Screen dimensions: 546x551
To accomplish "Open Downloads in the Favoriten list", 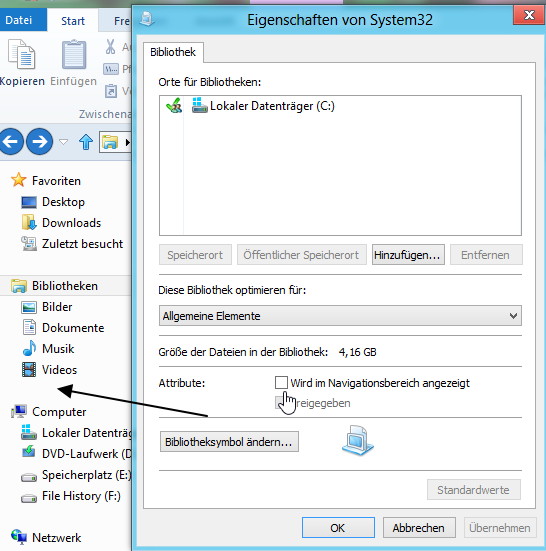I will pyautogui.click(x=71, y=223).
